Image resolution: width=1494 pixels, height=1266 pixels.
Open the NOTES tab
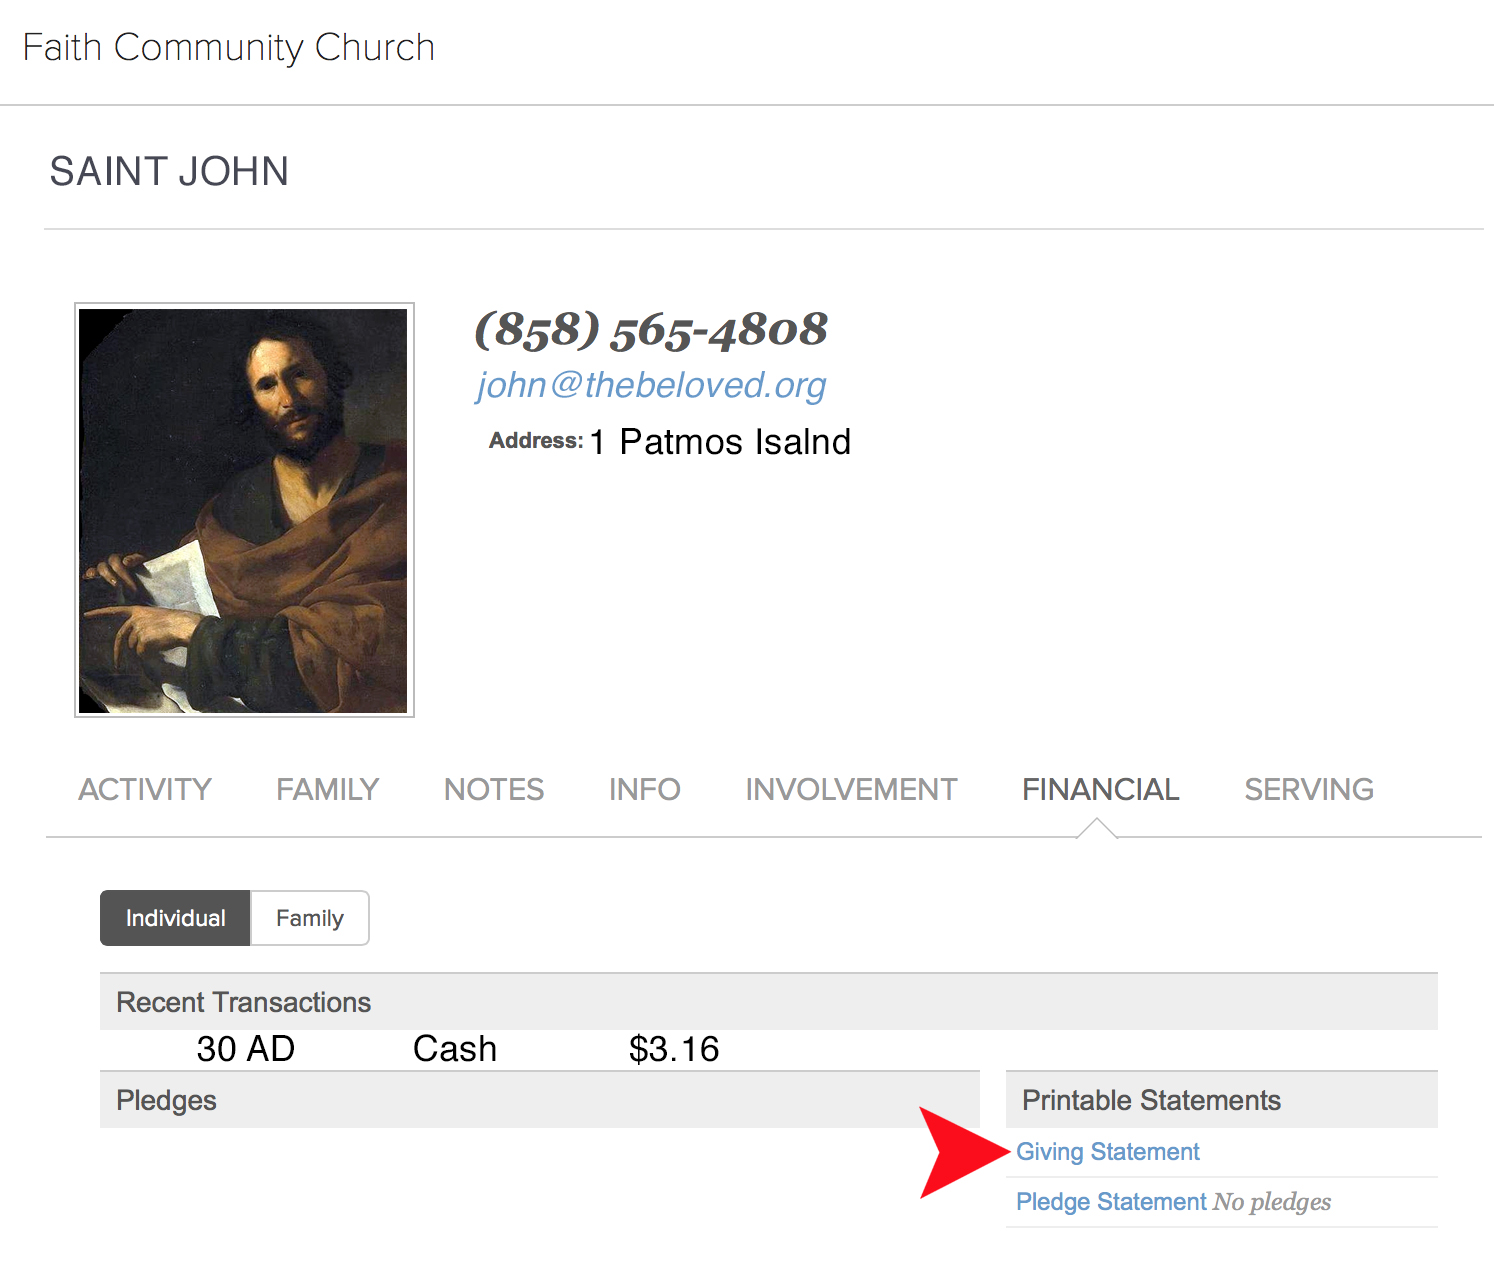coord(494,790)
